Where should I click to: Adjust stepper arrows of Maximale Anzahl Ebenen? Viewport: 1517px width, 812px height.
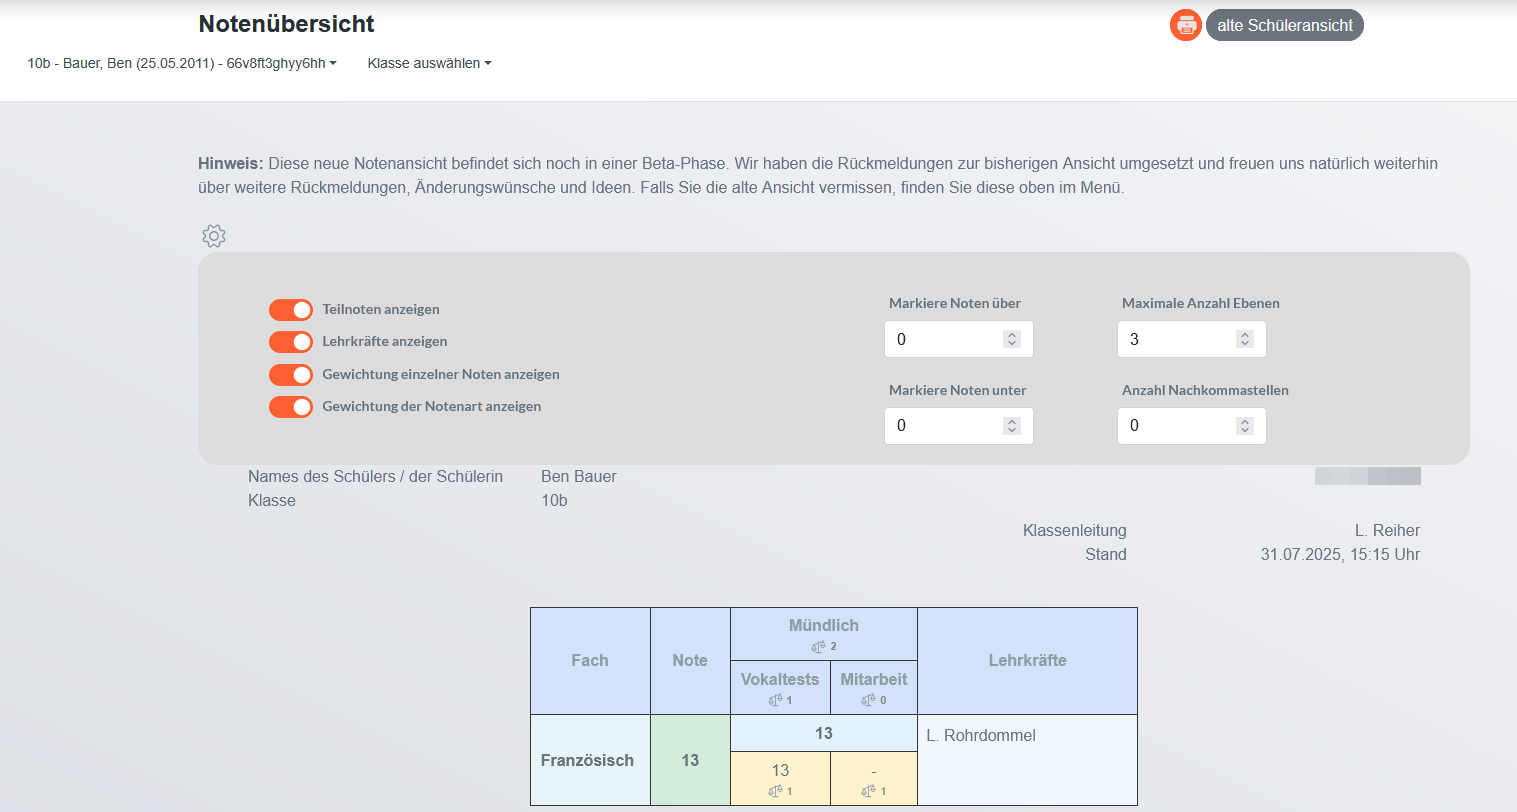(1245, 339)
